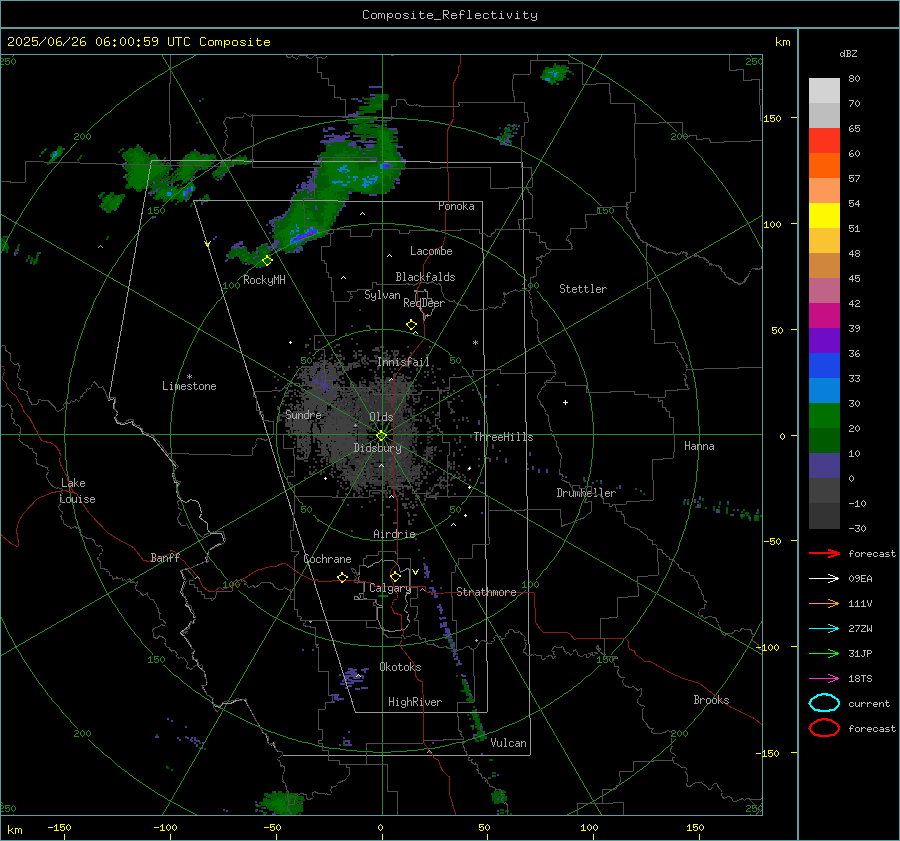
Task: Select the orange 111V arrow legend icon
Action: click(x=824, y=603)
